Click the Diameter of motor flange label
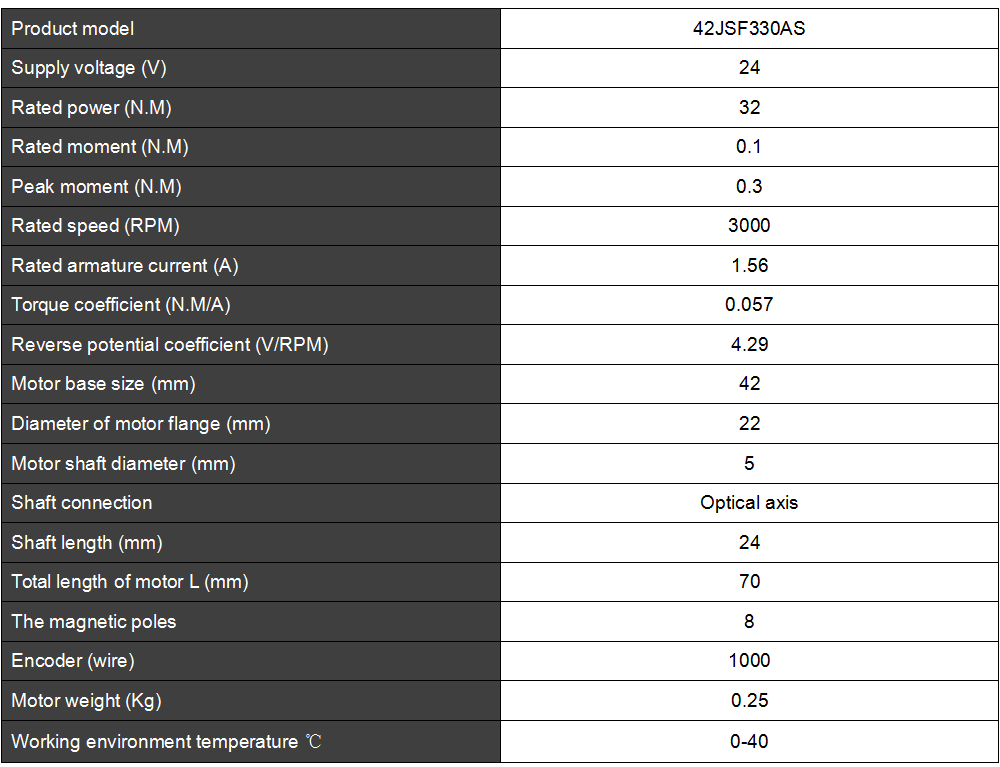The image size is (1000, 767). click(x=141, y=423)
